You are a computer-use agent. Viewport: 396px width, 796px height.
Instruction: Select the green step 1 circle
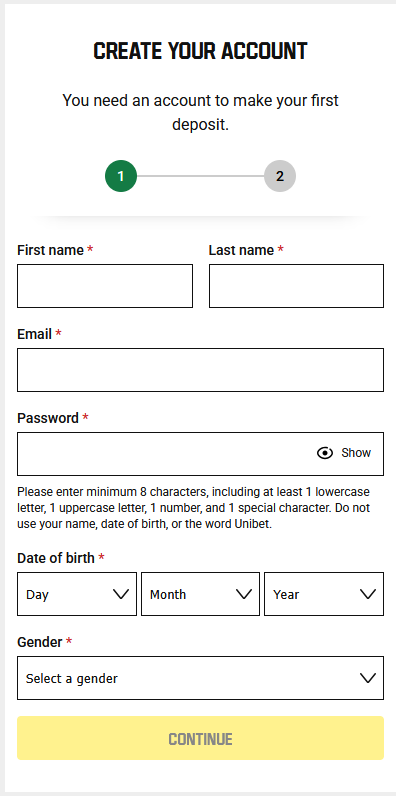(x=121, y=176)
